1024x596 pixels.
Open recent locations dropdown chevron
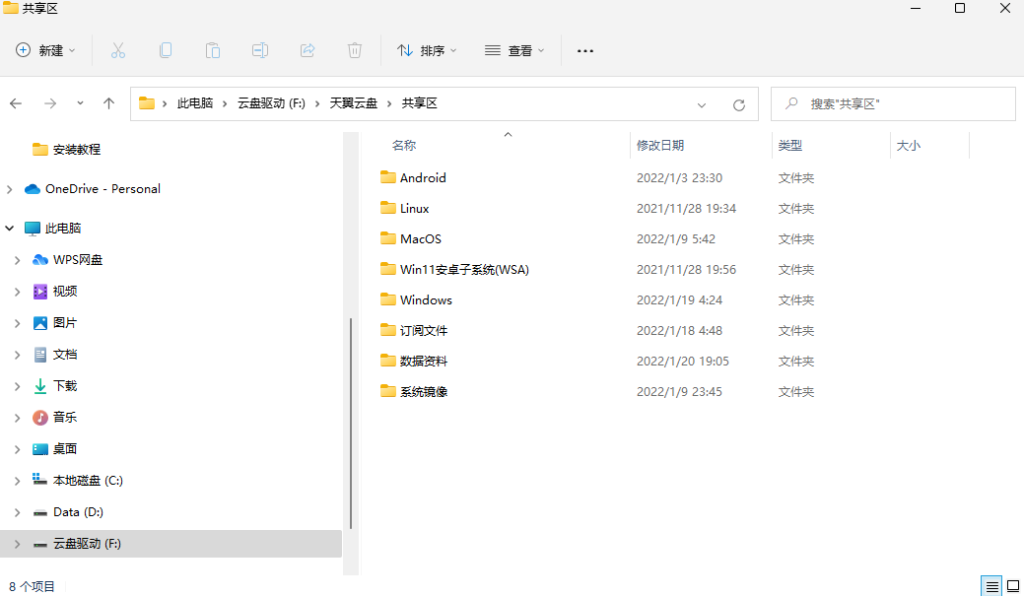click(x=80, y=103)
